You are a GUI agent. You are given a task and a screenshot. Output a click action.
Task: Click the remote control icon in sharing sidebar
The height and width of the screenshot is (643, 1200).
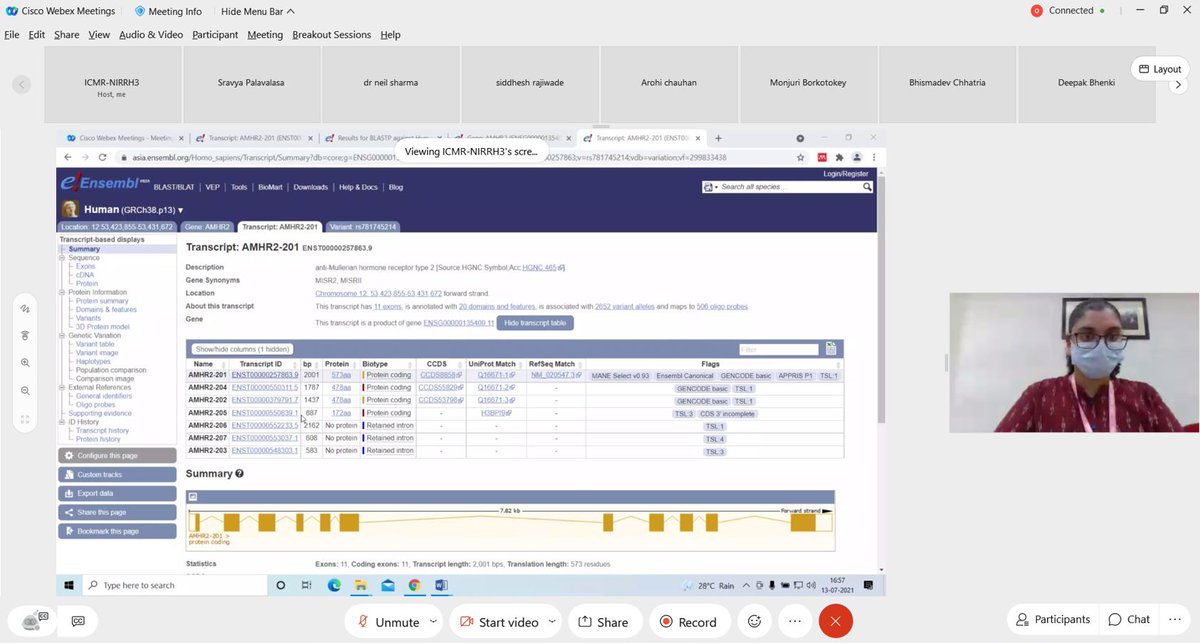pos(24,335)
